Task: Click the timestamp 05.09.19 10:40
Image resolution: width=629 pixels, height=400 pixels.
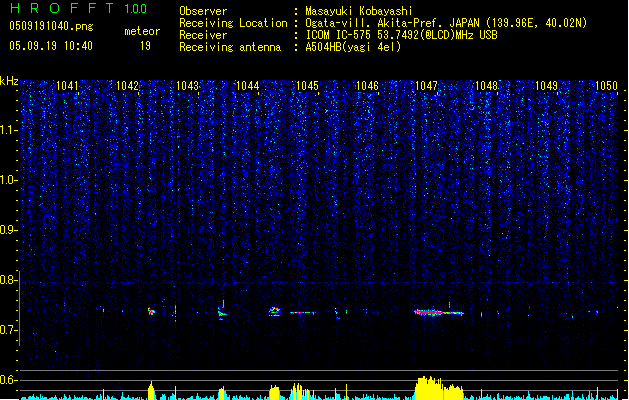Action: pyautogui.click(x=51, y=46)
